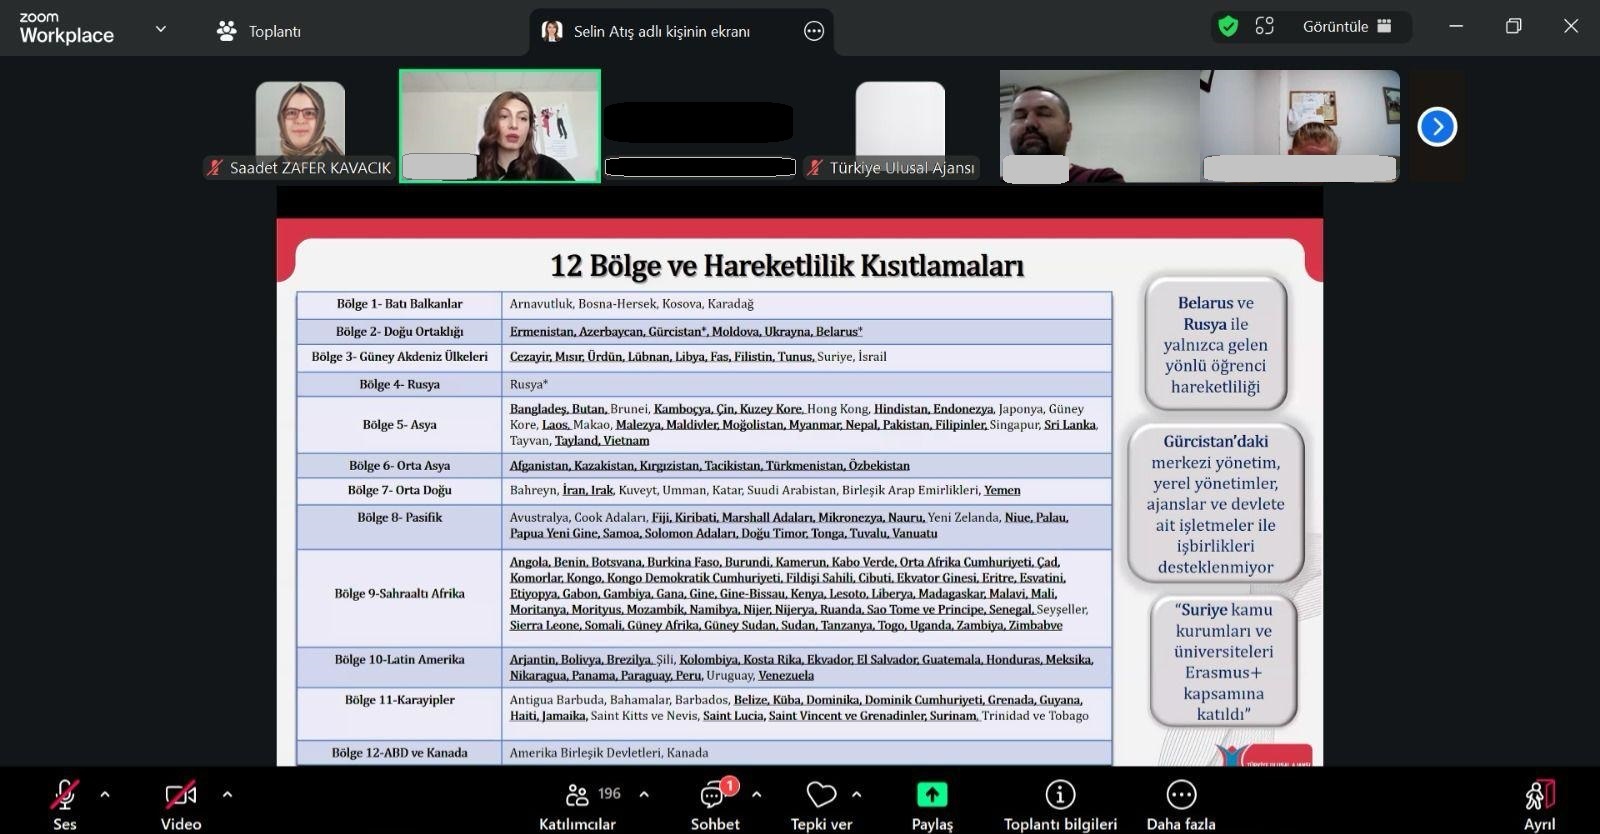Leave the meeting with Ayrıl
The width and height of the screenshot is (1600, 834).
[x=1540, y=796]
